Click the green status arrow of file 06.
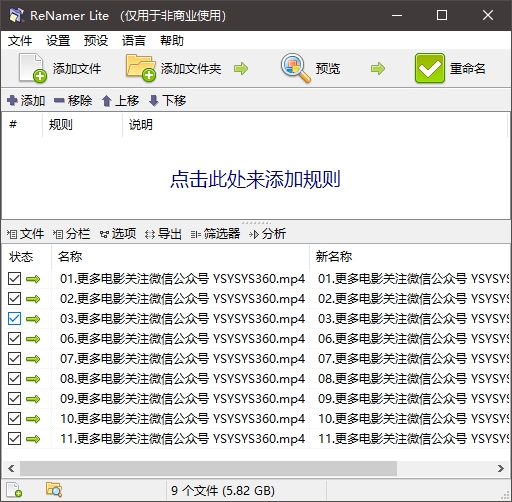 (33, 339)
